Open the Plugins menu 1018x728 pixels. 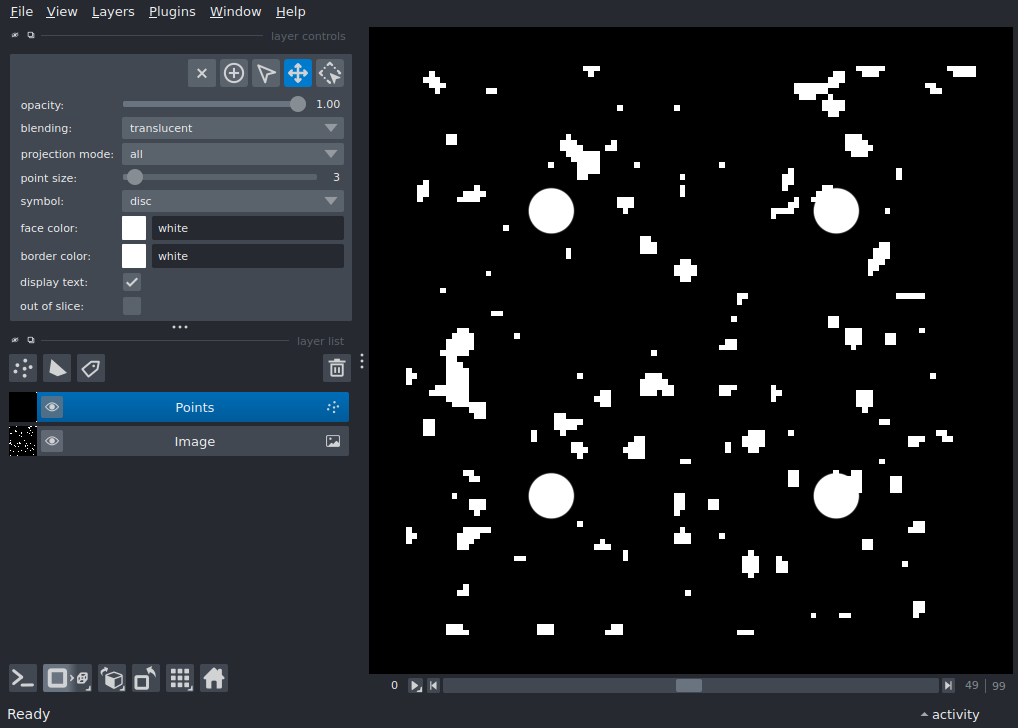[172, 12]
